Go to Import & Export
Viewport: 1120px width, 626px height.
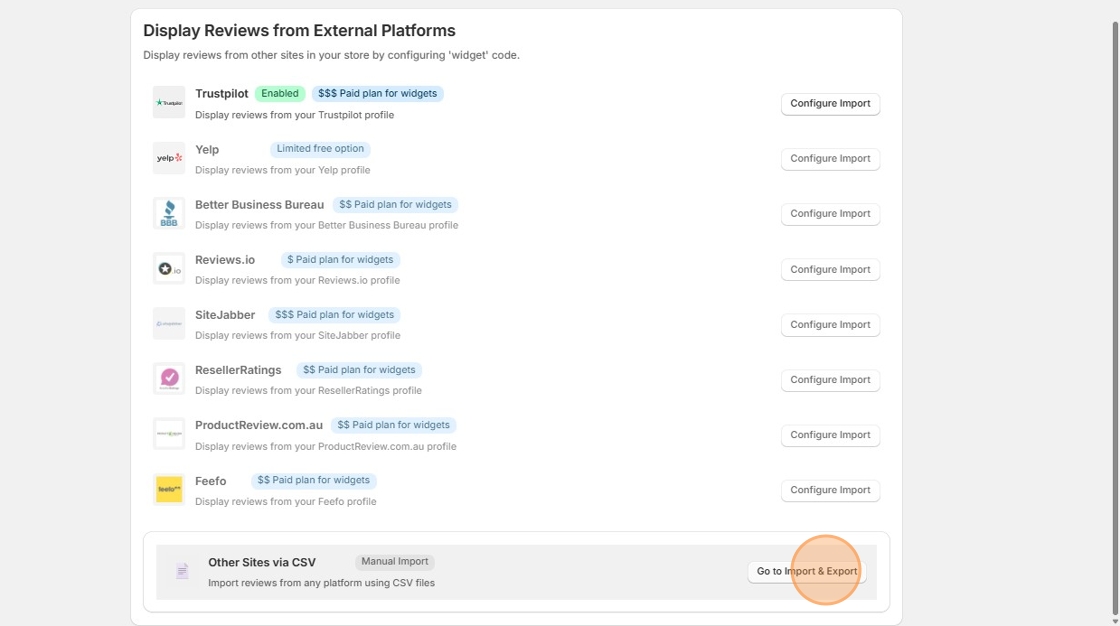click(x=806, y=572)
